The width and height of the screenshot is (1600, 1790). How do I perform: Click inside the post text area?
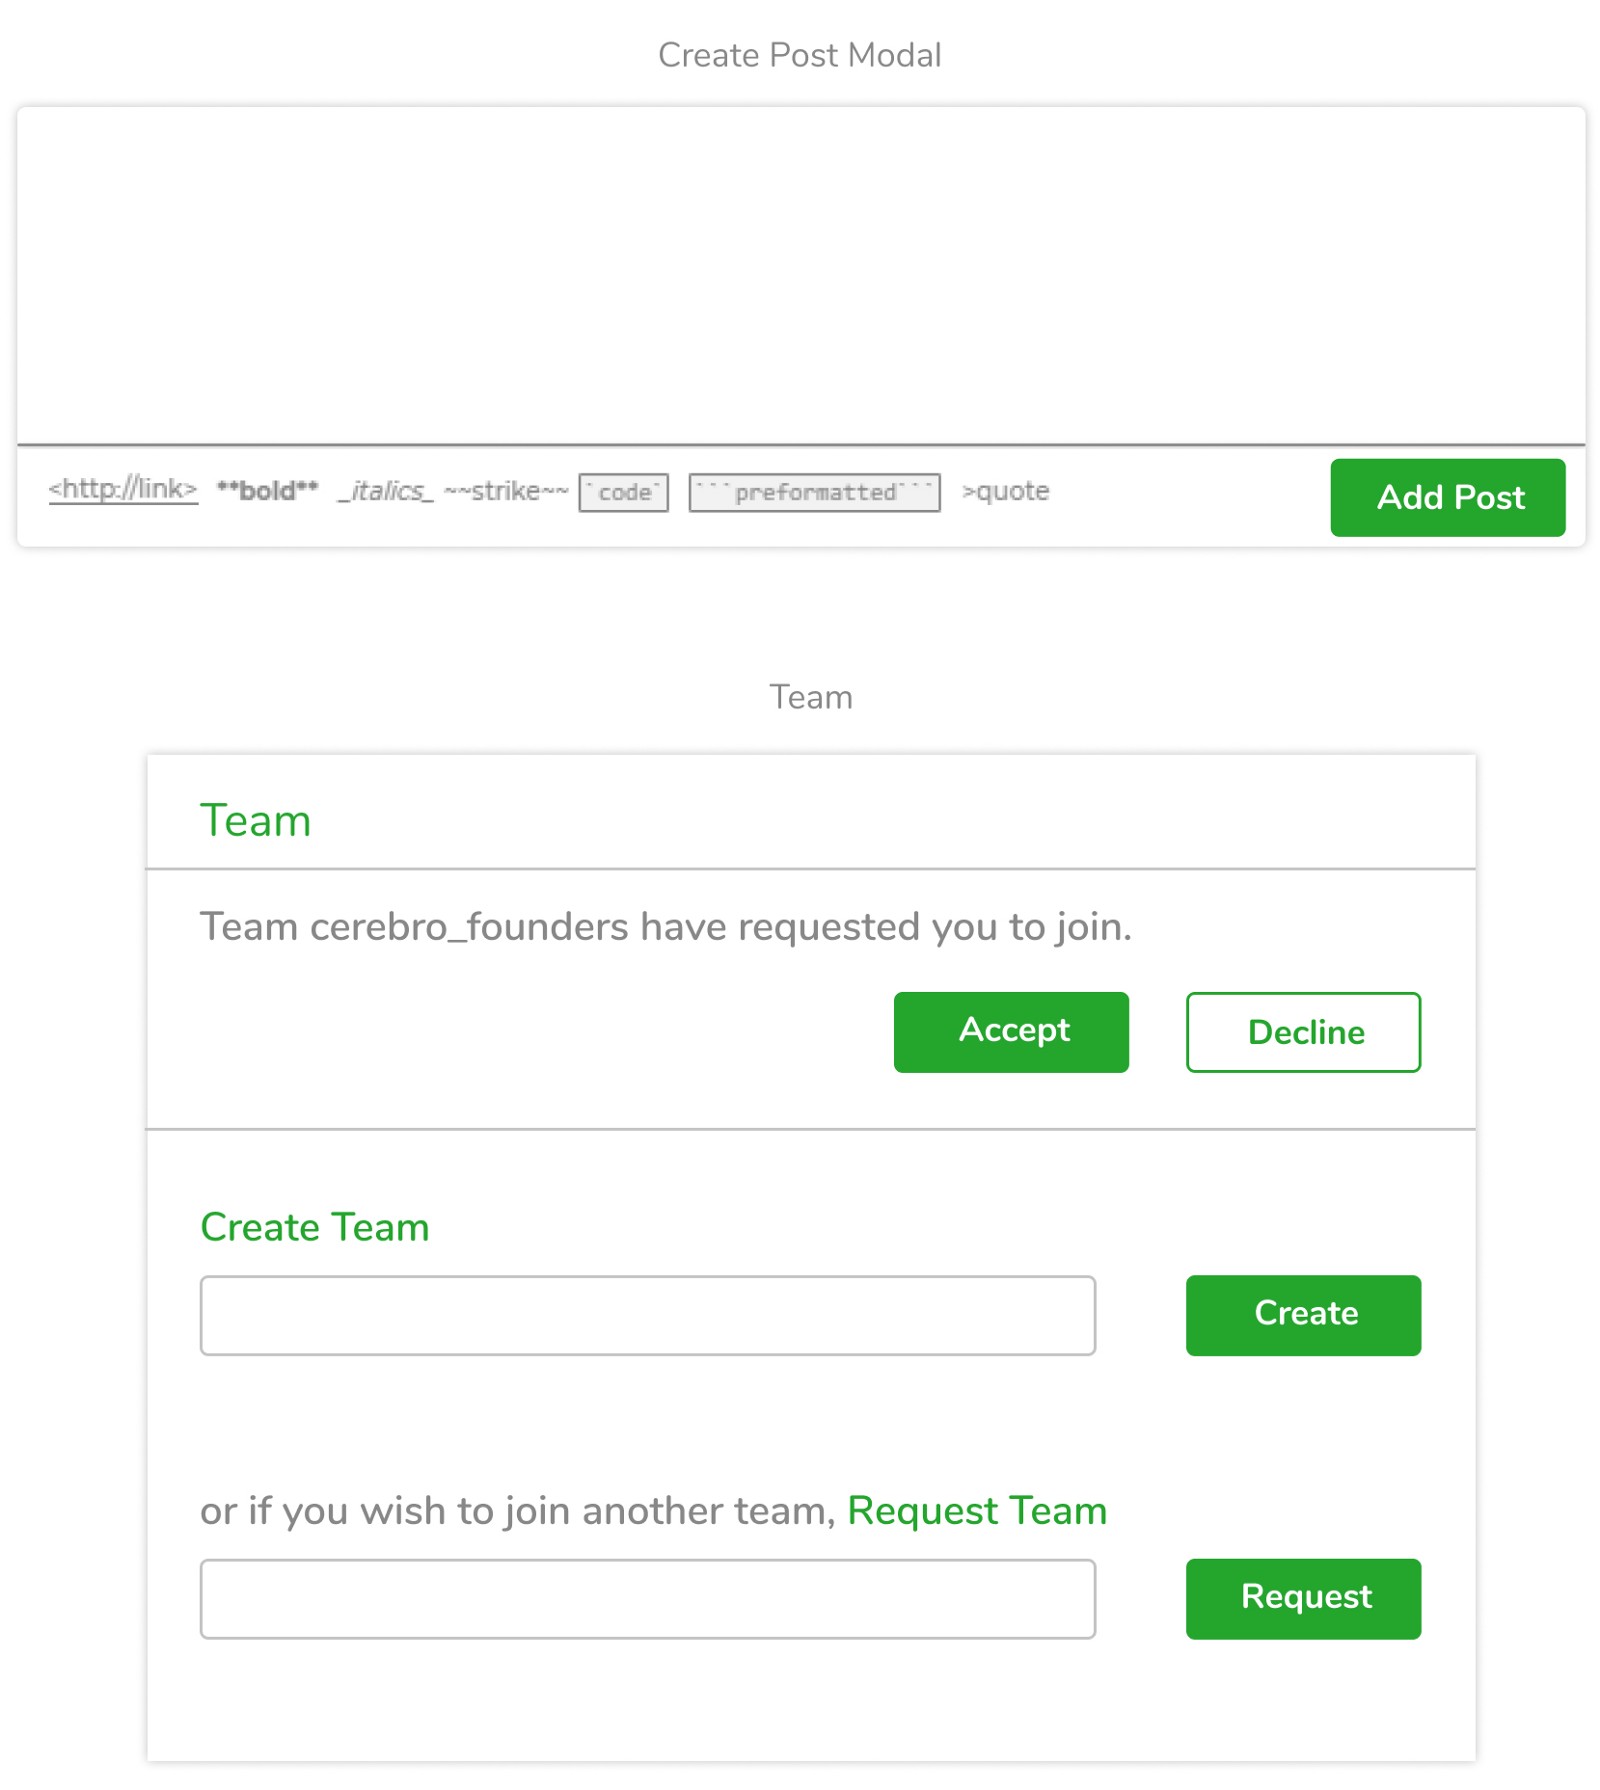(x=800, y=275)
